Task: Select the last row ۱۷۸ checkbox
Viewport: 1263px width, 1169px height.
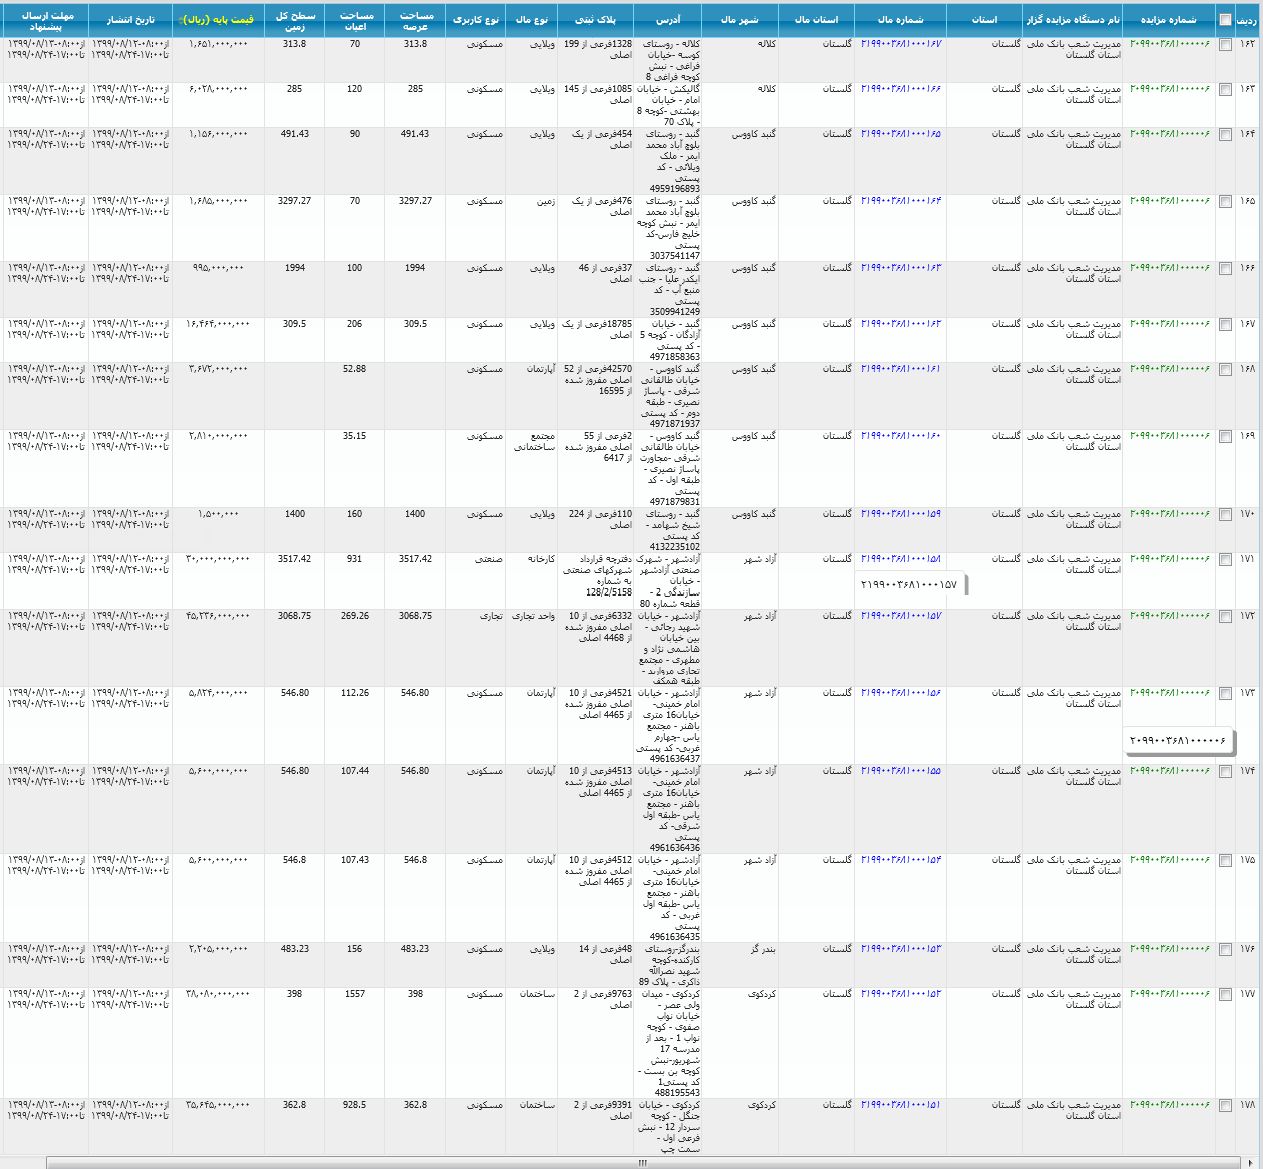Action: click(1226, 1106)
